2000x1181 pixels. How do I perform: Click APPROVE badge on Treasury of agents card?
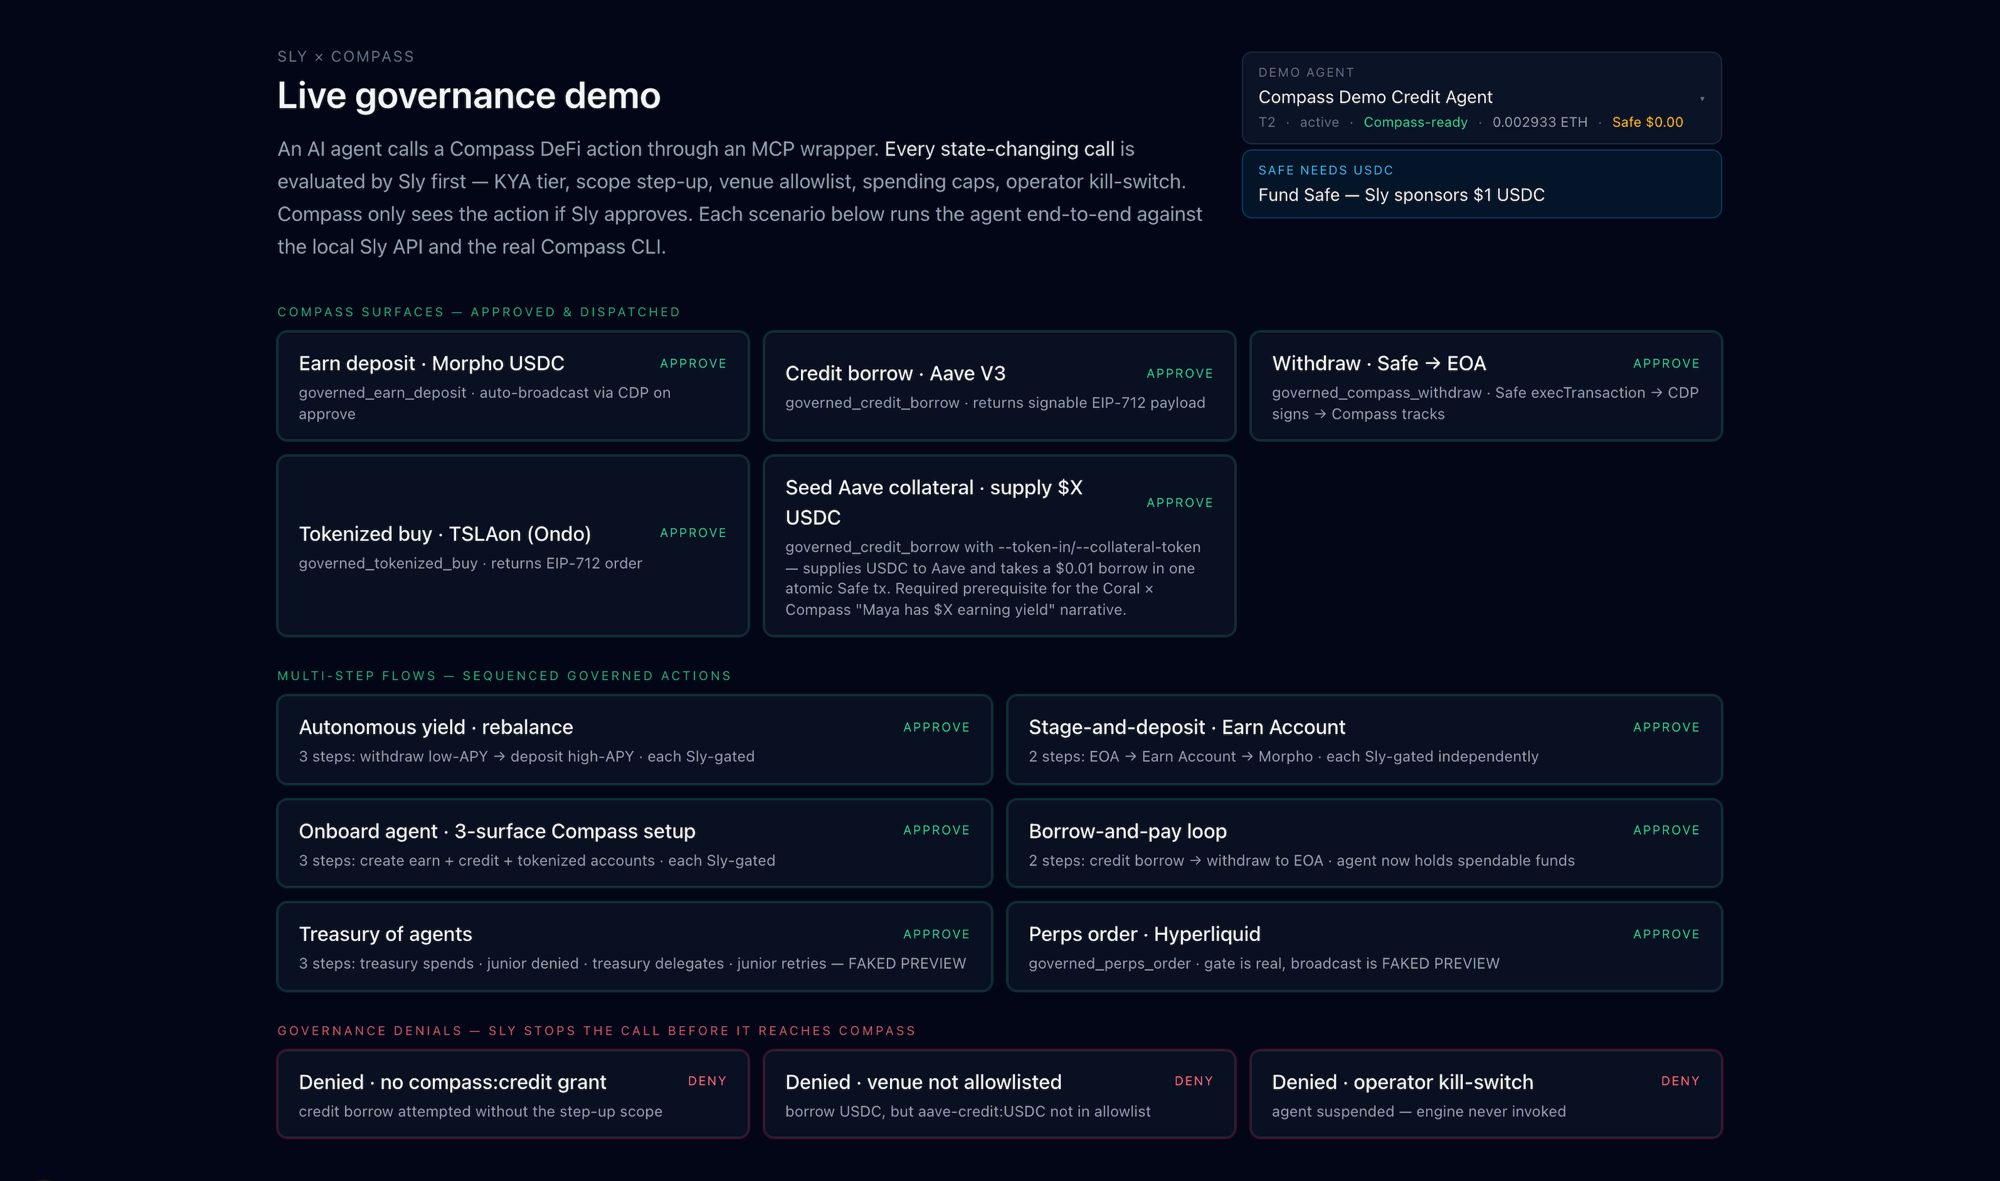tap(936, 935)
